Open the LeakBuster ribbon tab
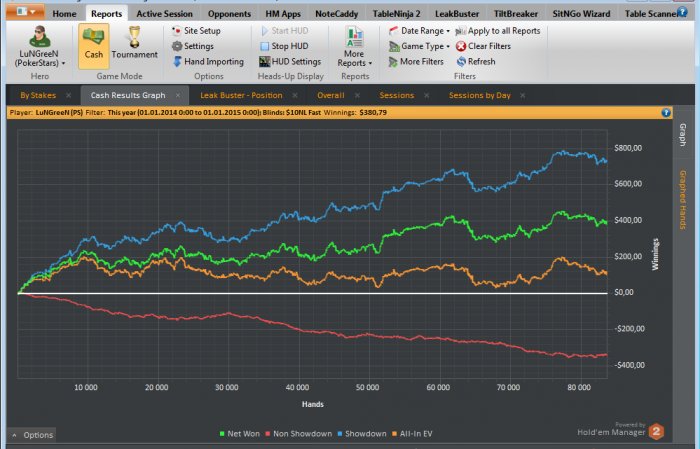The height and width of the screenshot is (449, 700). pyautogui.click(x=457, y=14)
